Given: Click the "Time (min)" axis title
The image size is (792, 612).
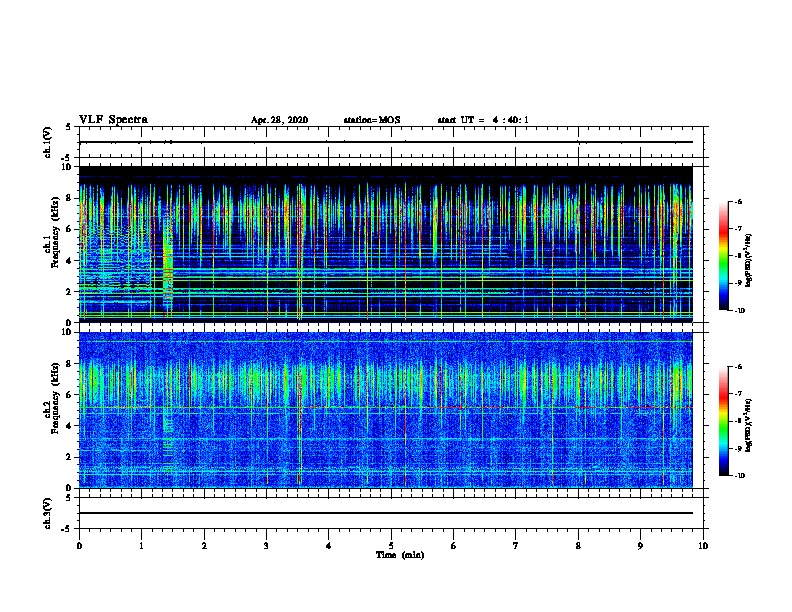Looking at the screenshot, I should coord(400,555).
